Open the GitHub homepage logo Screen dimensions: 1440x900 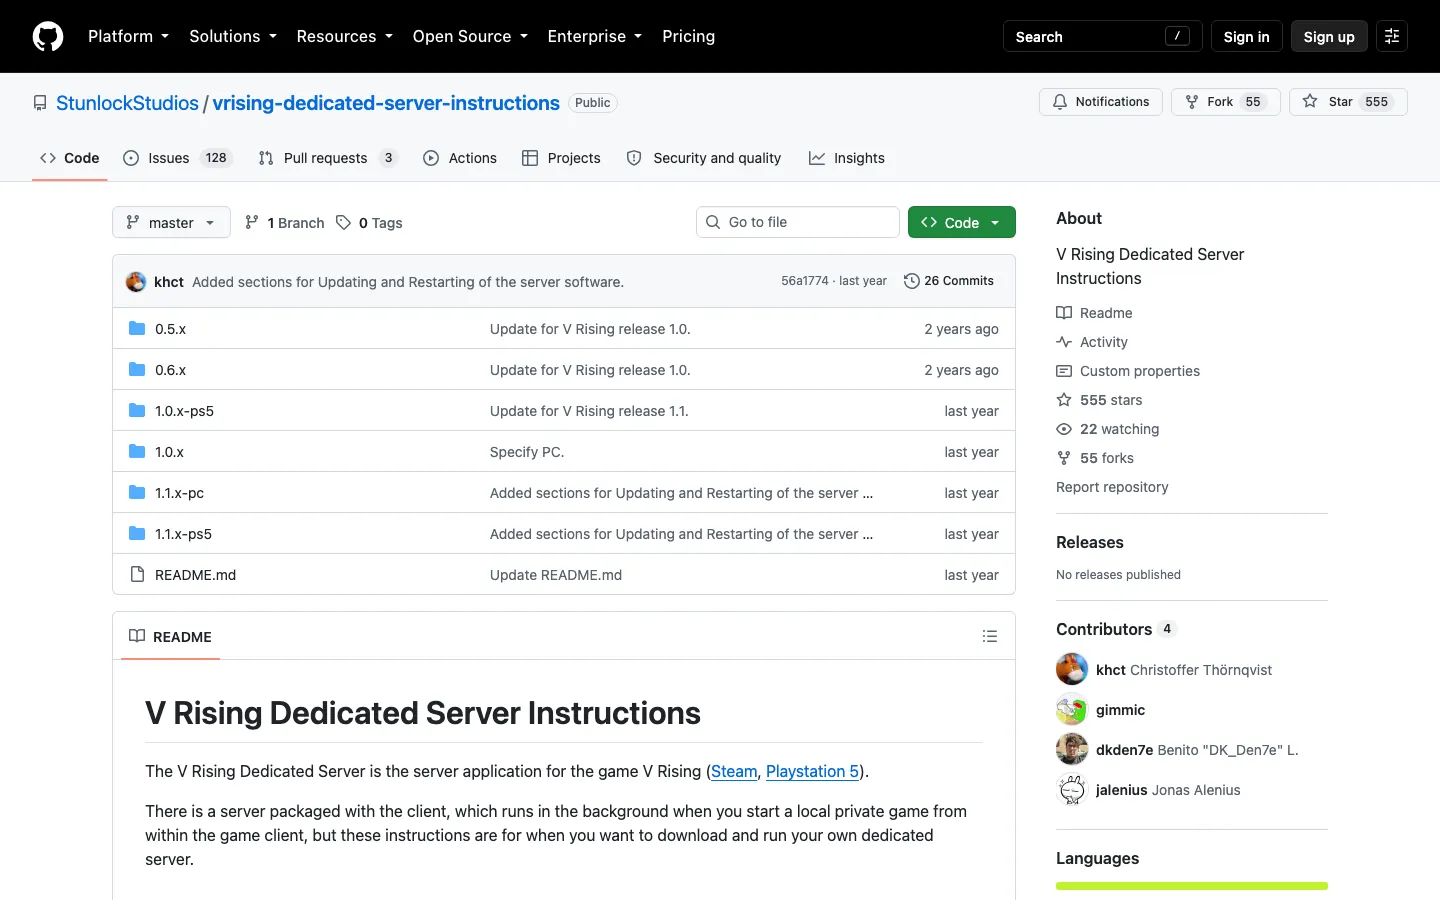click(48, 36)
